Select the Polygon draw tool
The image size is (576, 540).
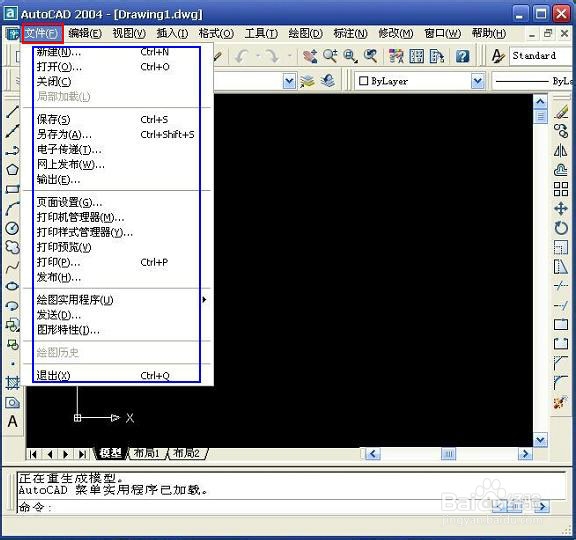(12, 170)
